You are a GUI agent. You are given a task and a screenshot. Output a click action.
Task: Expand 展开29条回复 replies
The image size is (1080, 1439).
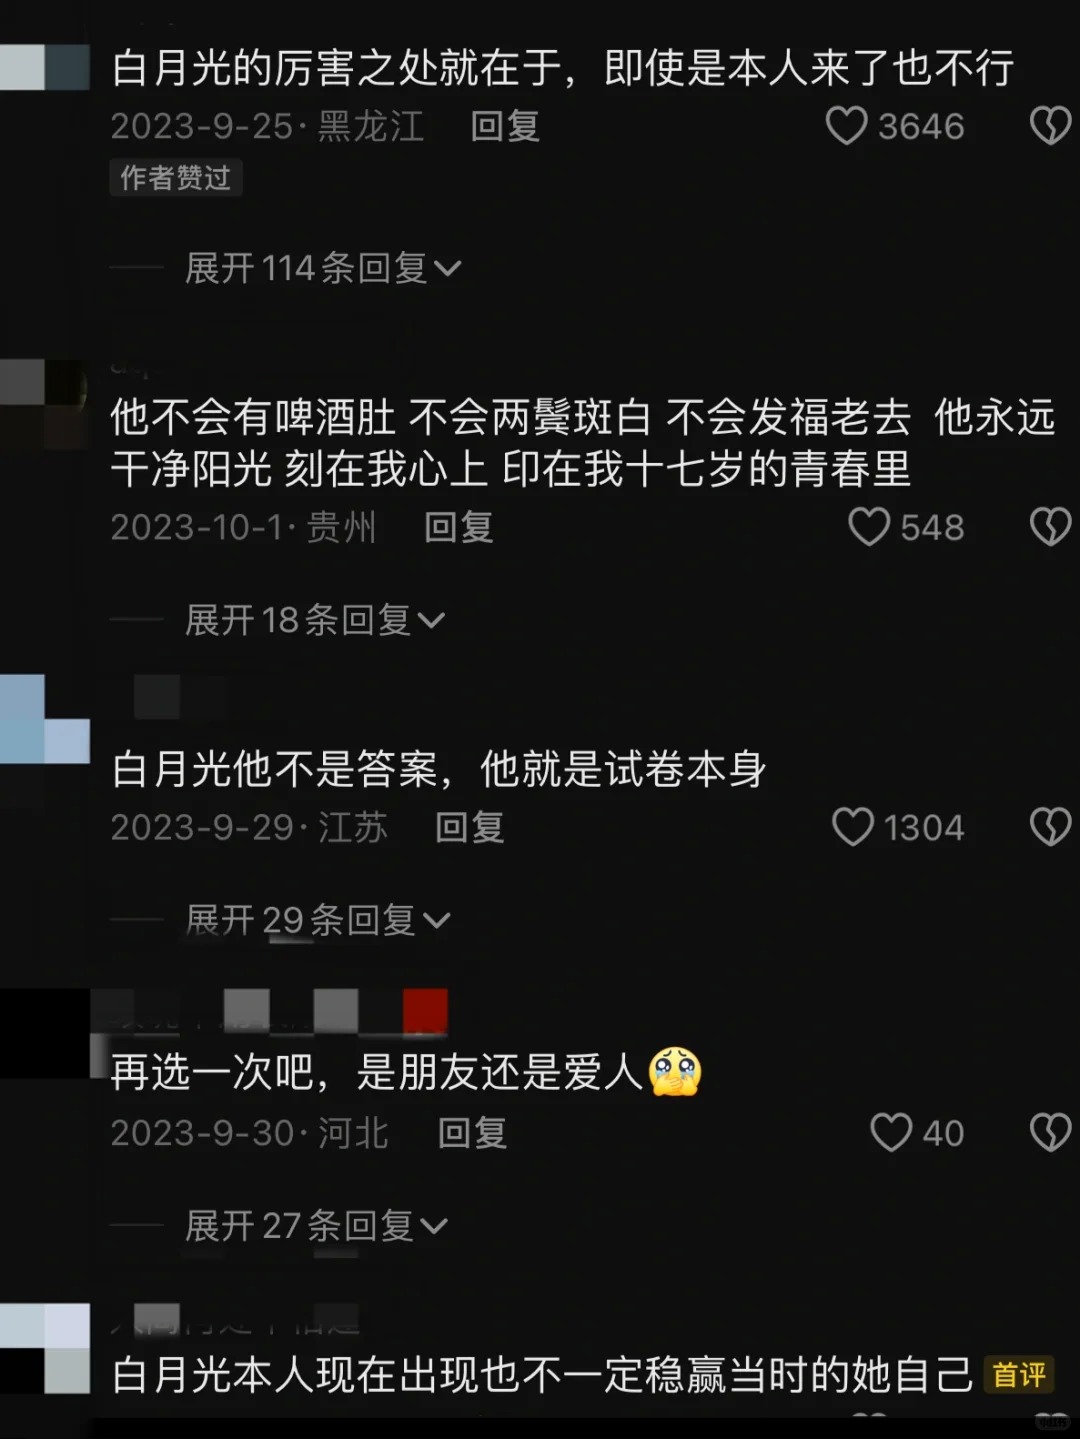tap(318, 920)
